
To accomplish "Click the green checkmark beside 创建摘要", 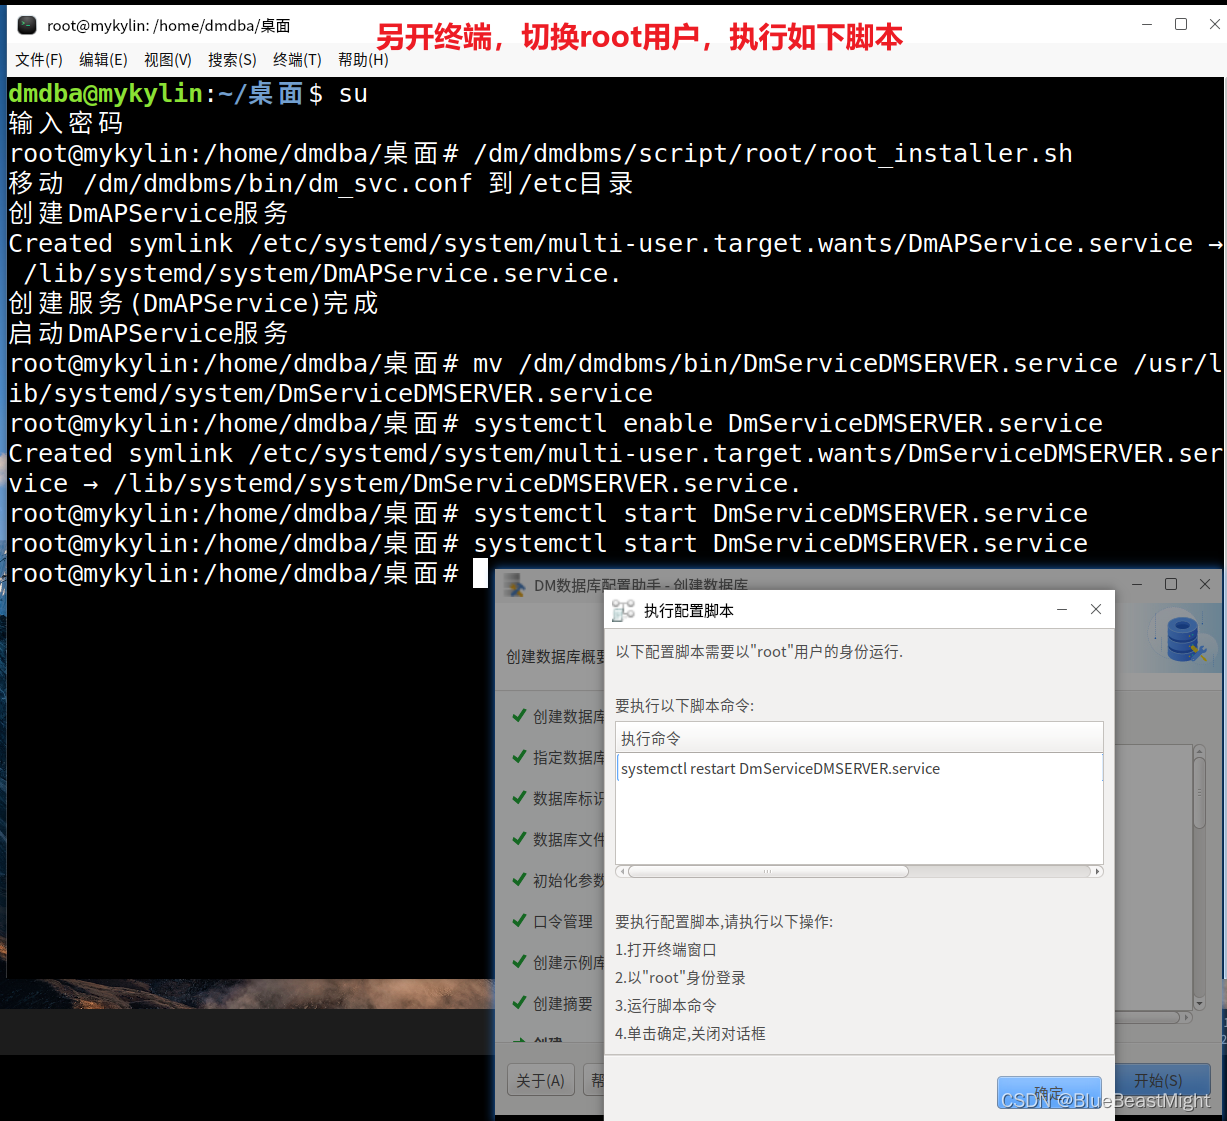I will (519, 1002).
